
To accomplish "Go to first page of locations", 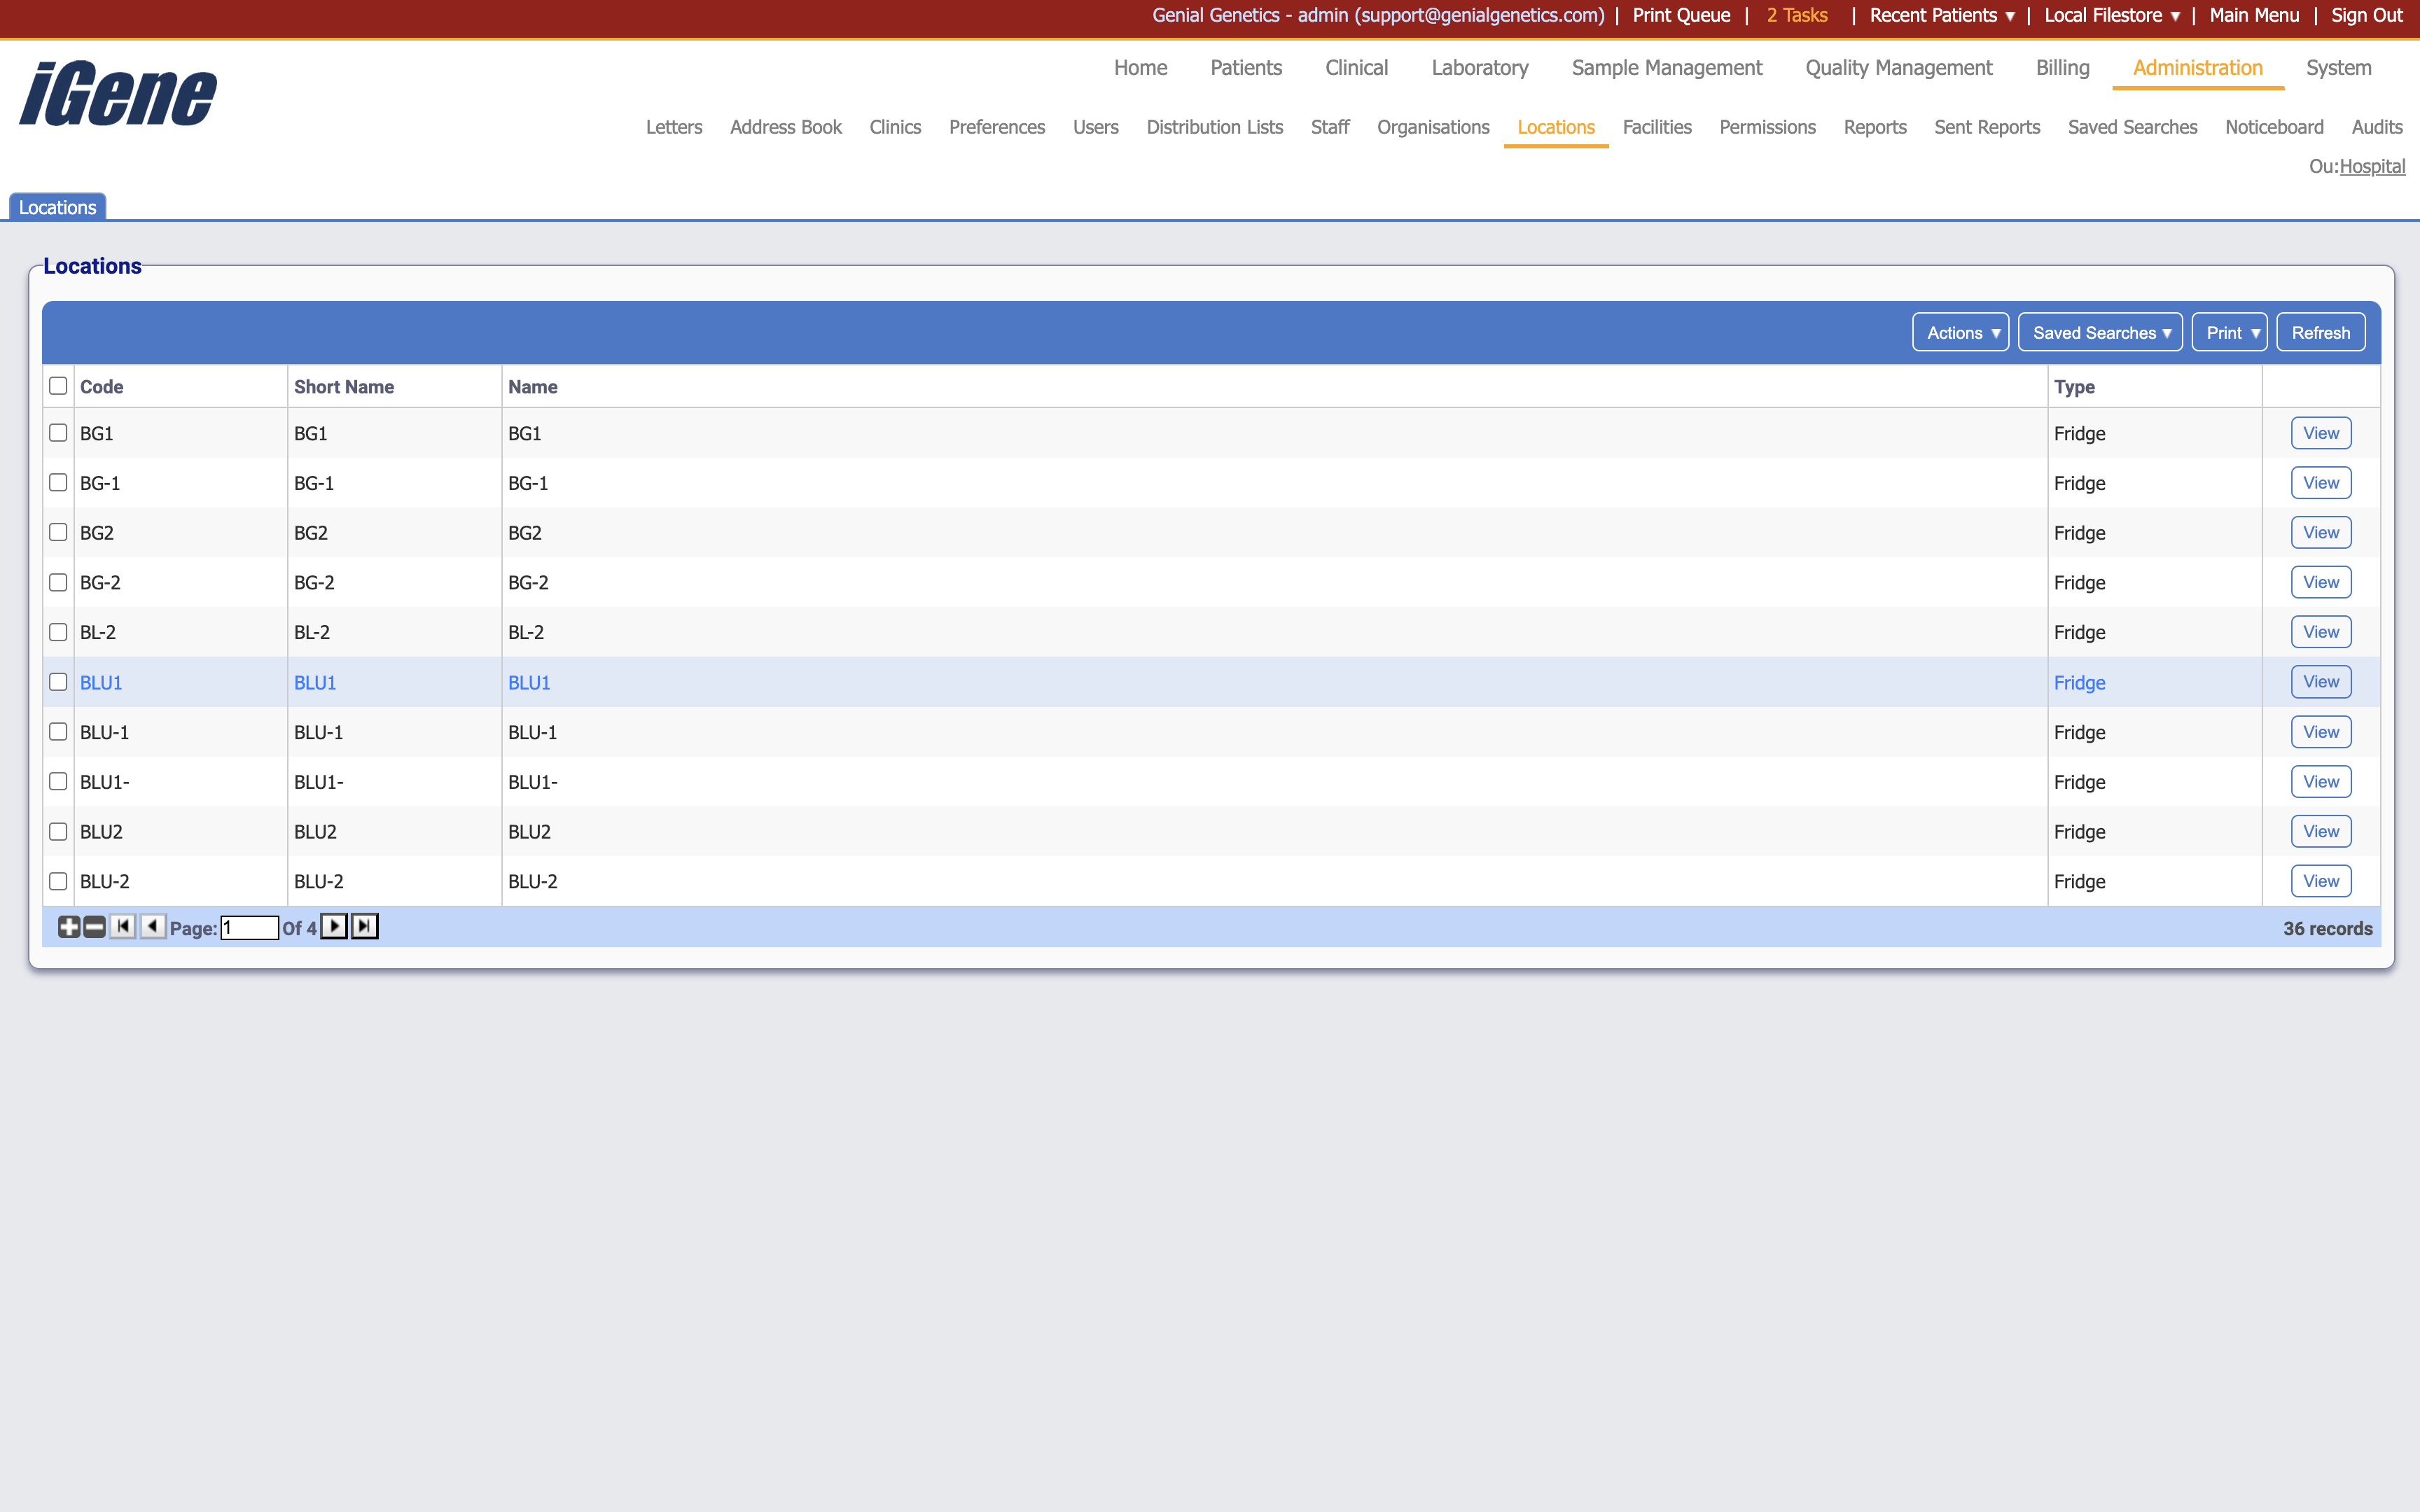I will click(122, 927).
